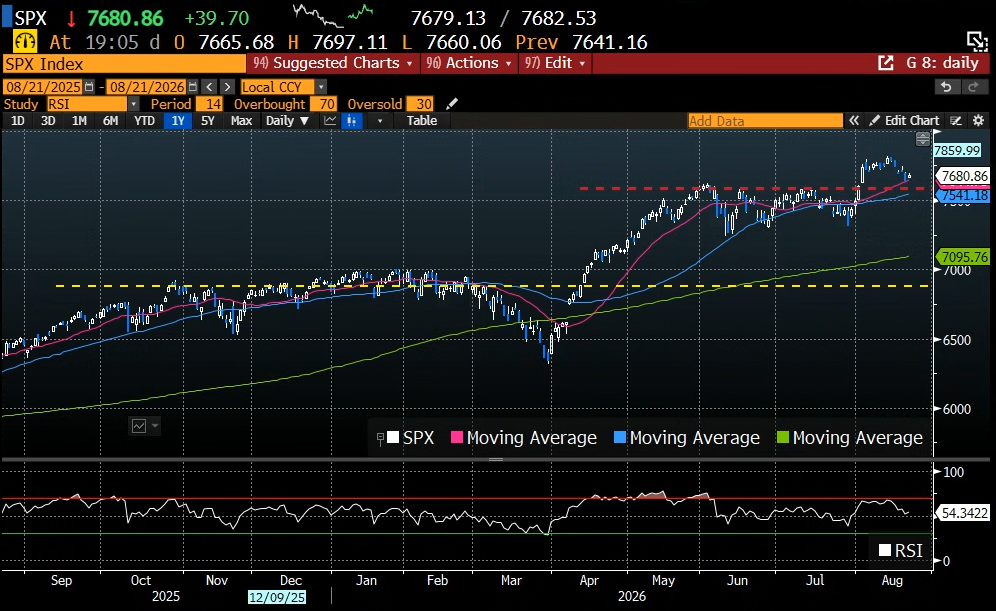Click the window resize icon near top right
This screenshot has width=996, height=611.
(976, 41)
